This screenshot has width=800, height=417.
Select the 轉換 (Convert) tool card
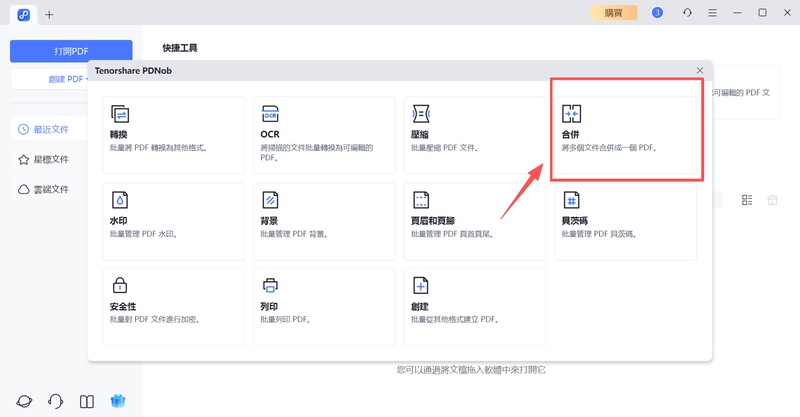pos(173,135)
